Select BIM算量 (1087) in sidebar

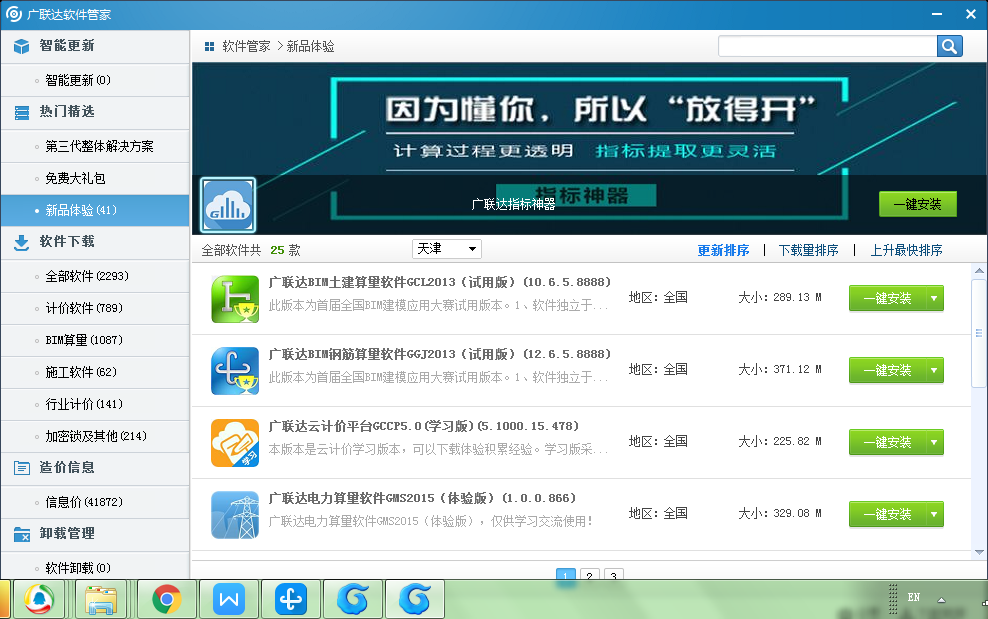(95, 340)
